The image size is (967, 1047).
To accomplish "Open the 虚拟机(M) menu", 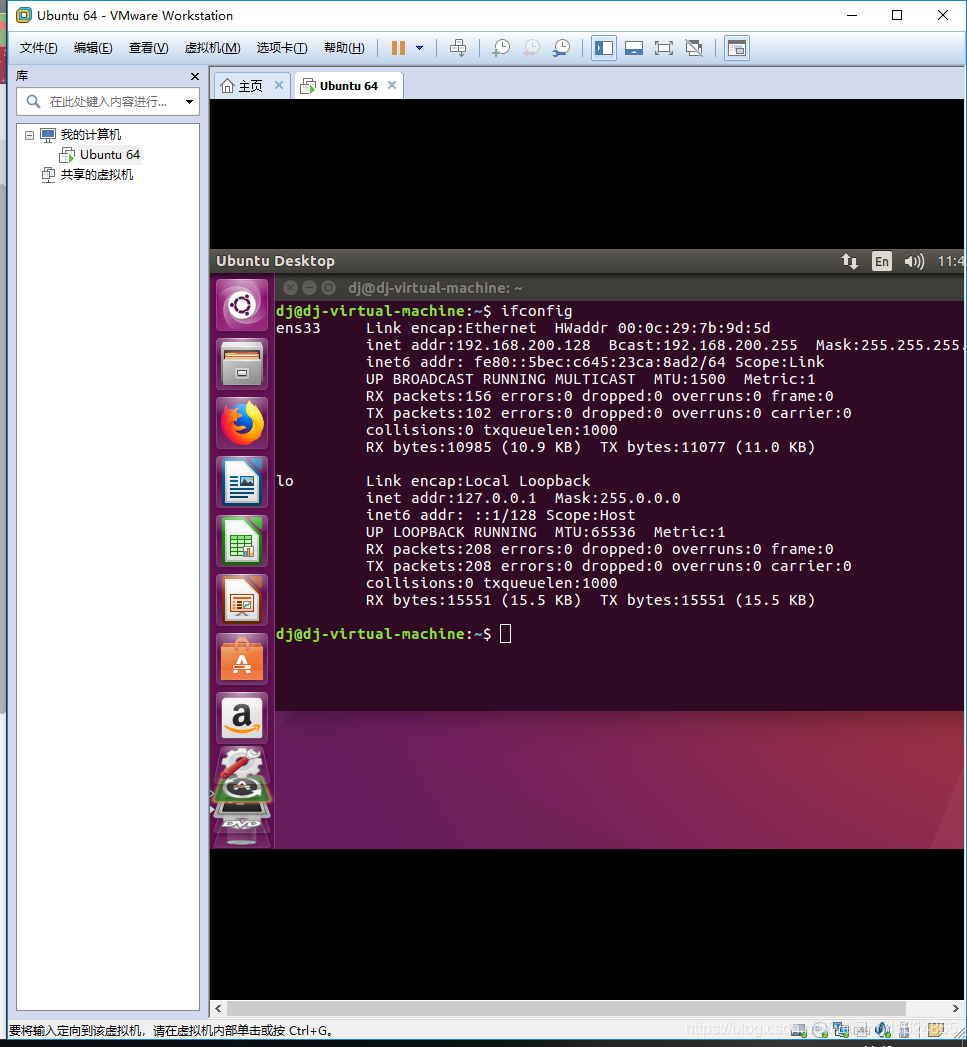I will [212, 48].
